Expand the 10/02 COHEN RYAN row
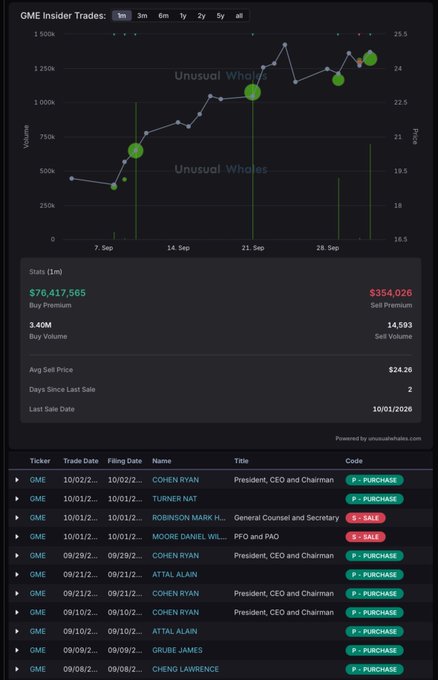438x680 pixels. tap(17, 480)
